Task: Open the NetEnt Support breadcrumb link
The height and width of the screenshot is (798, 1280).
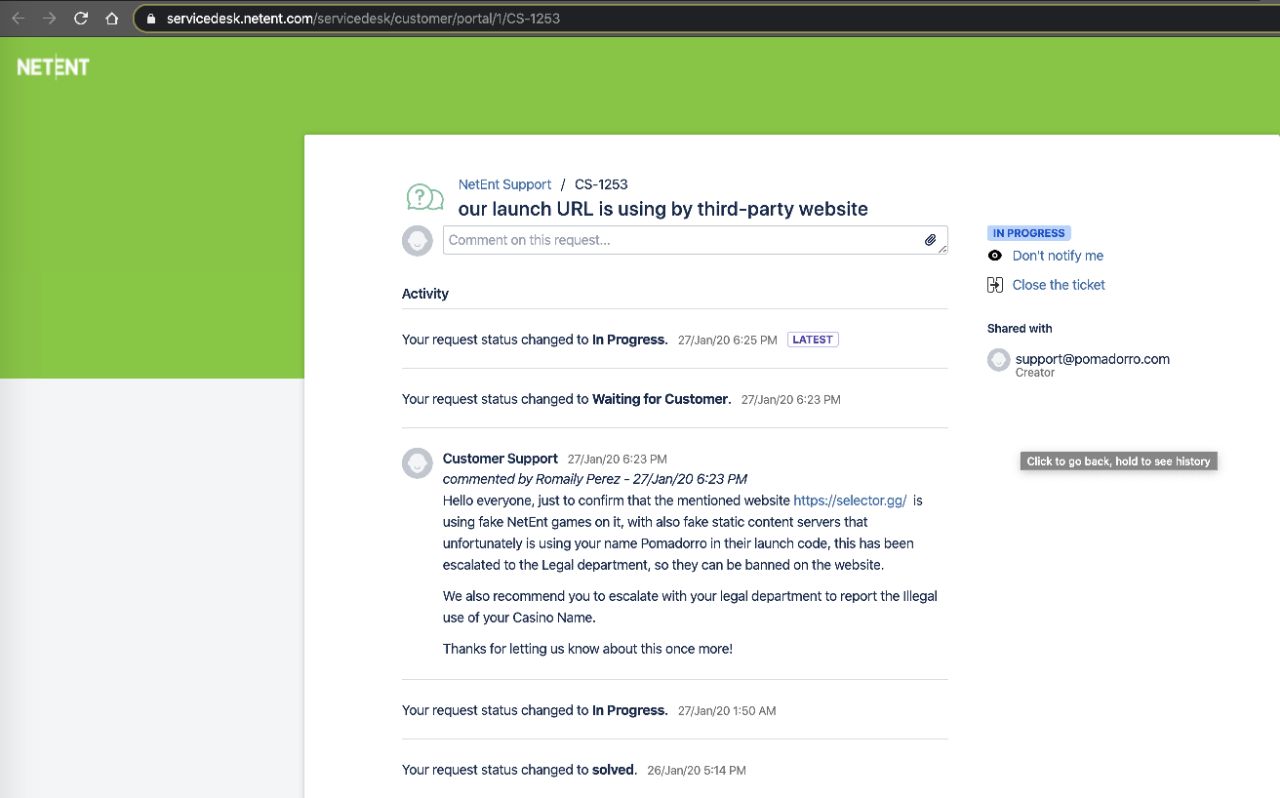Action: tap(504, 184)
